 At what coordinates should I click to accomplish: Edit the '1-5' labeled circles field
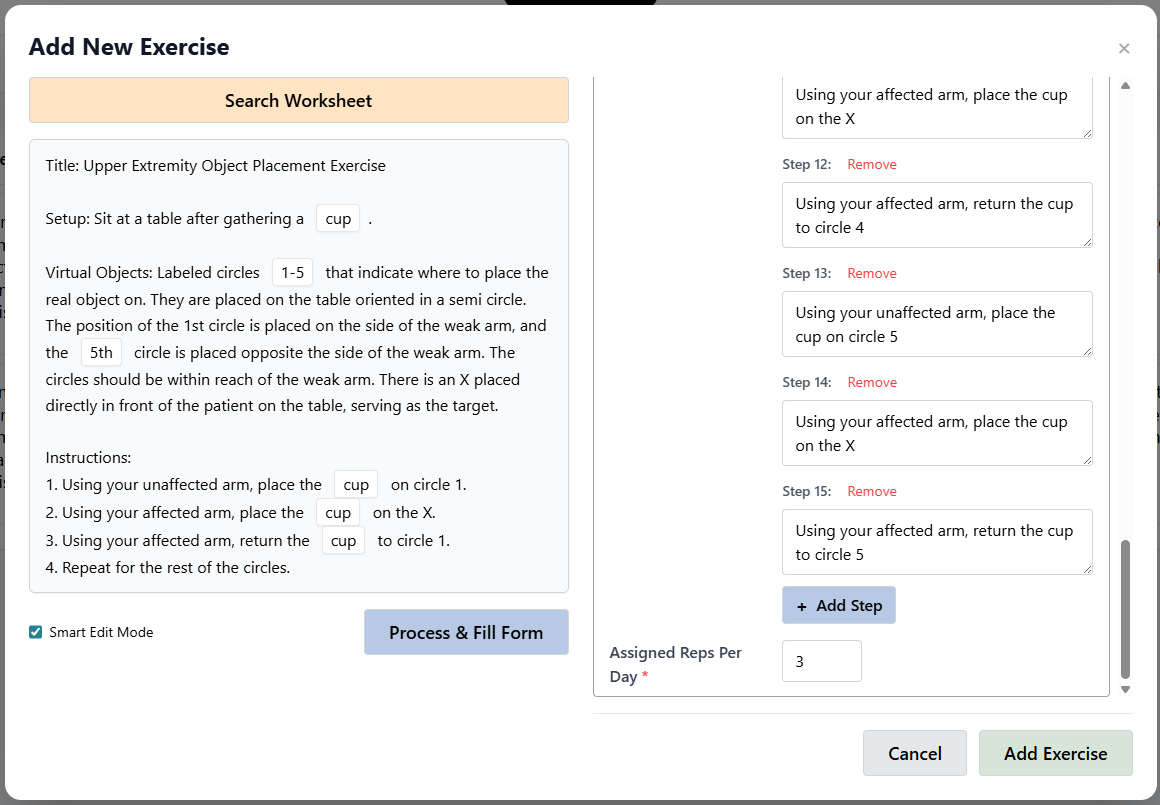tap(293, 273)
